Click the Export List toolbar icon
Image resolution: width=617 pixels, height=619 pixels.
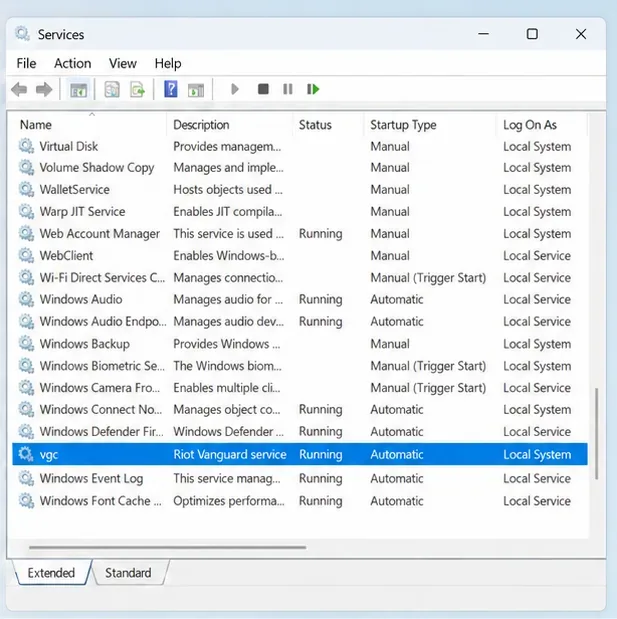(137, 90)
